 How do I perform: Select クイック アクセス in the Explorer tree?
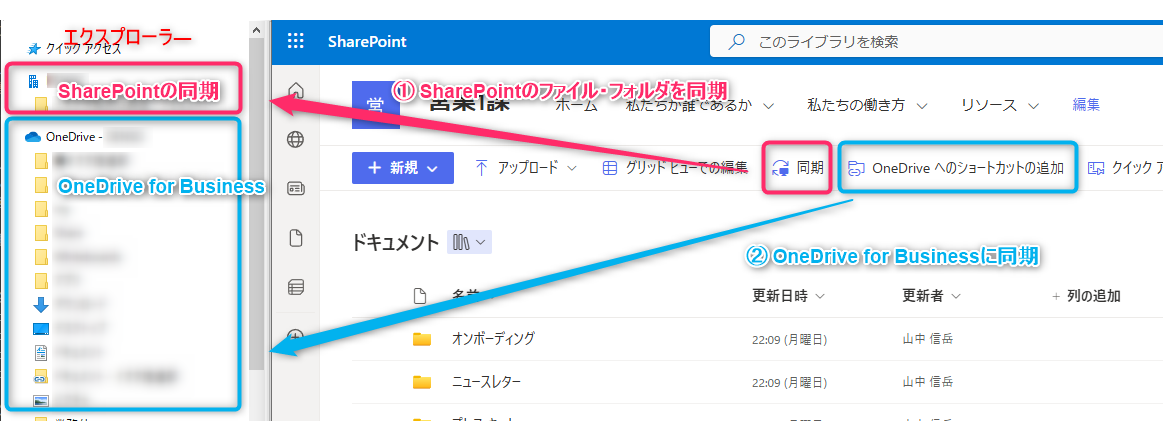point(83,50)
